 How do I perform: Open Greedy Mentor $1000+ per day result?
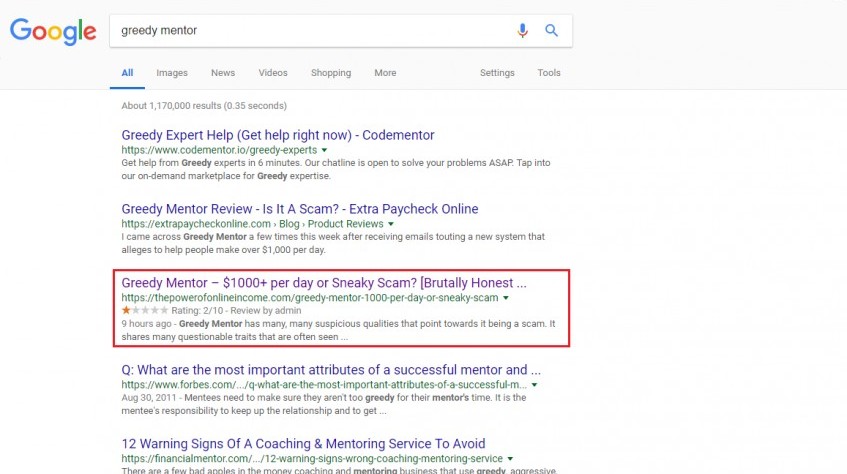click(324, 283)
